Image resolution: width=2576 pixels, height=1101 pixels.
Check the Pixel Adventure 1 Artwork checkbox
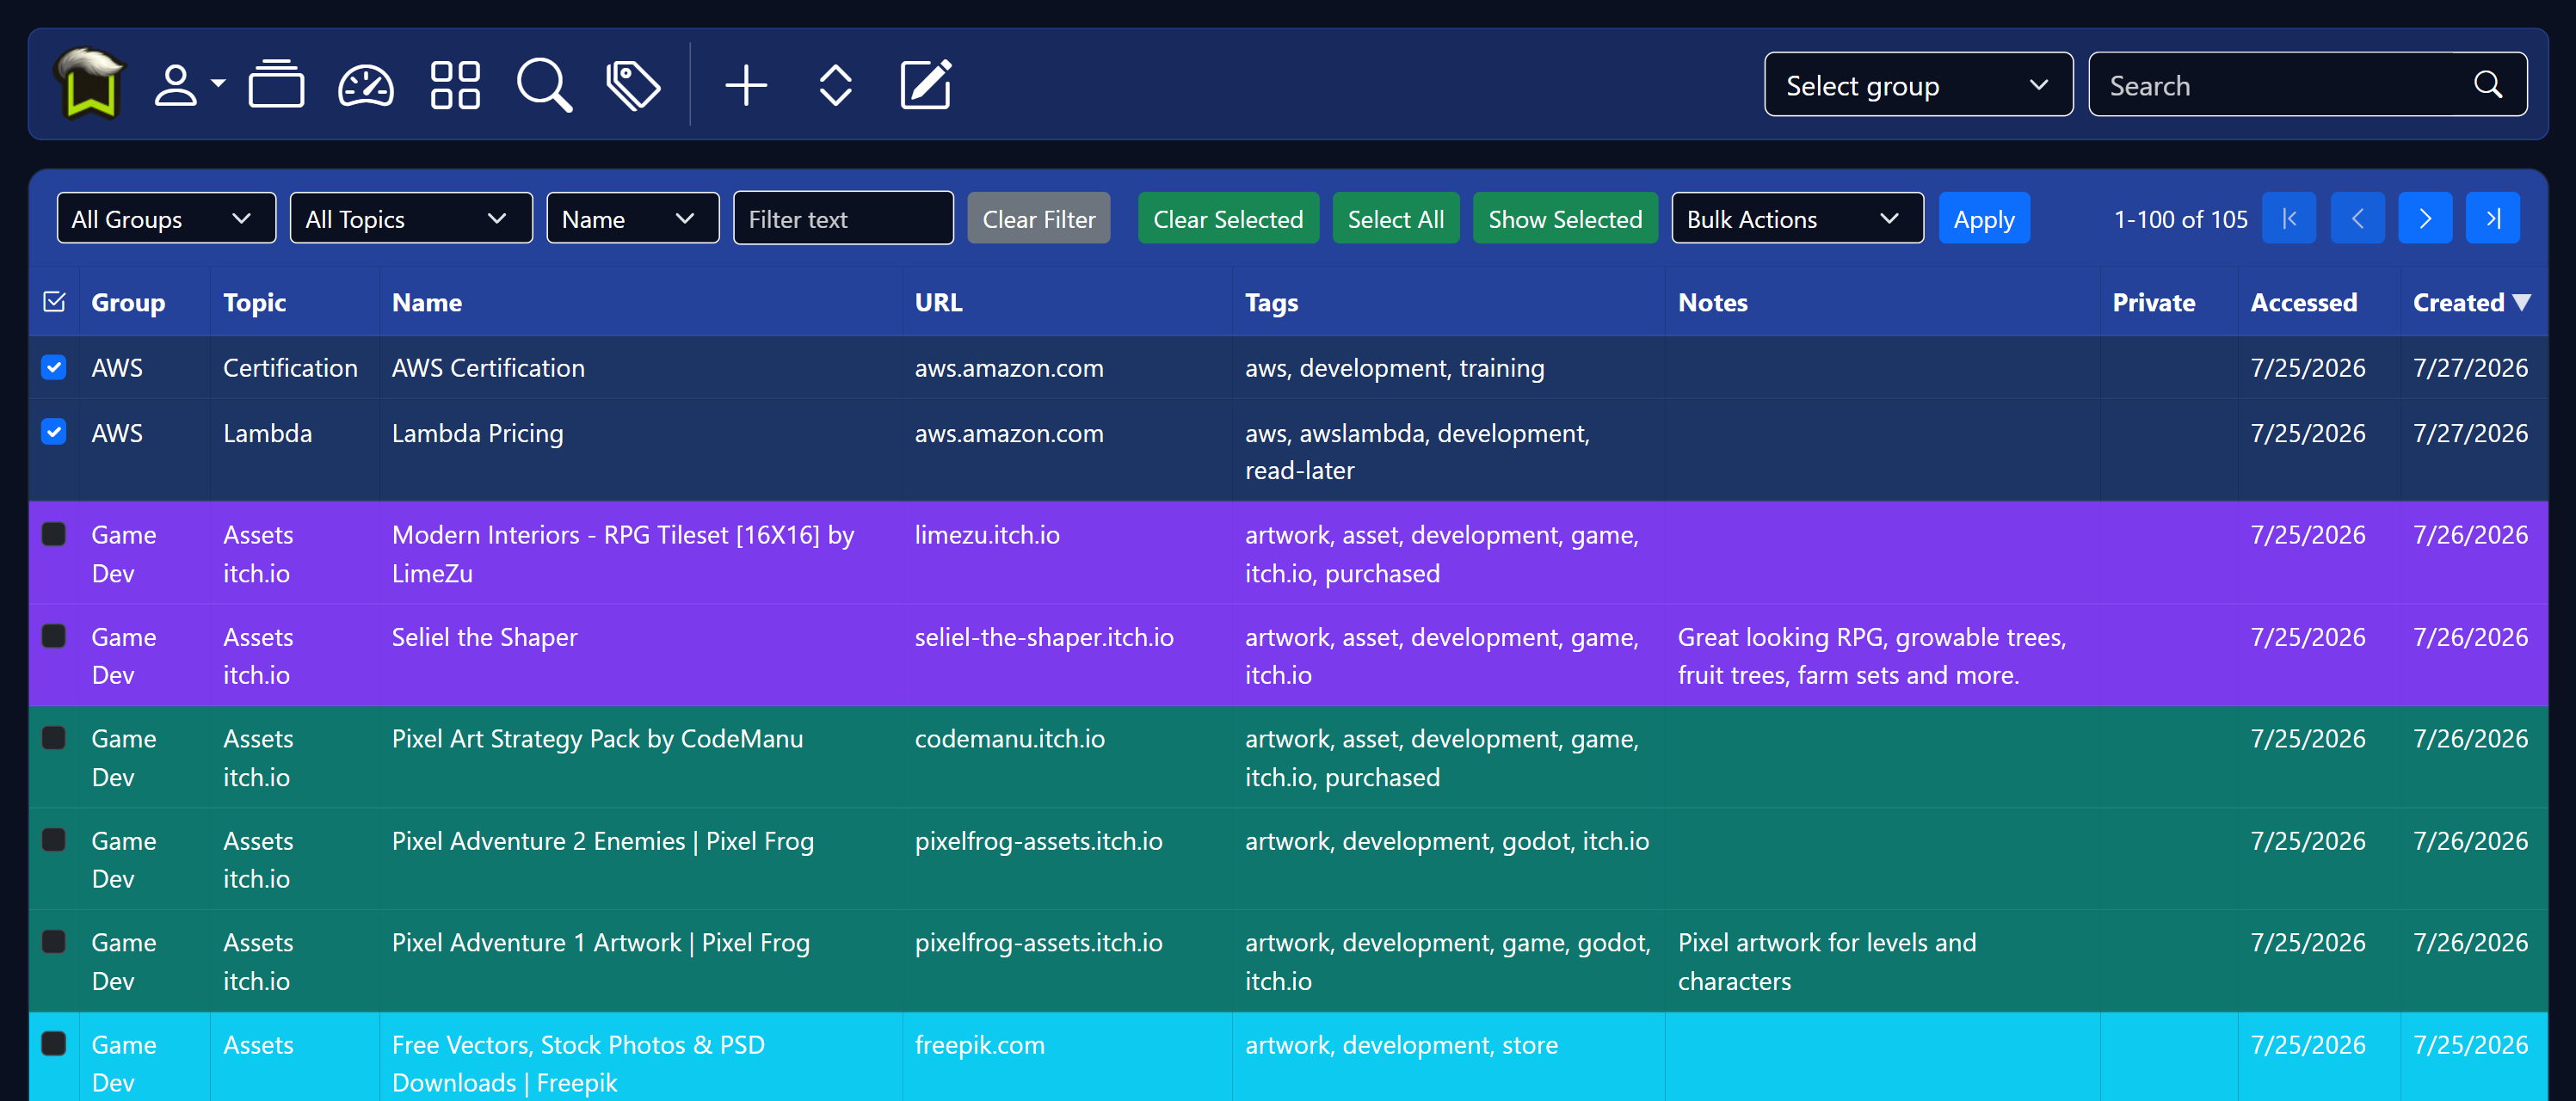pos(54,942)
